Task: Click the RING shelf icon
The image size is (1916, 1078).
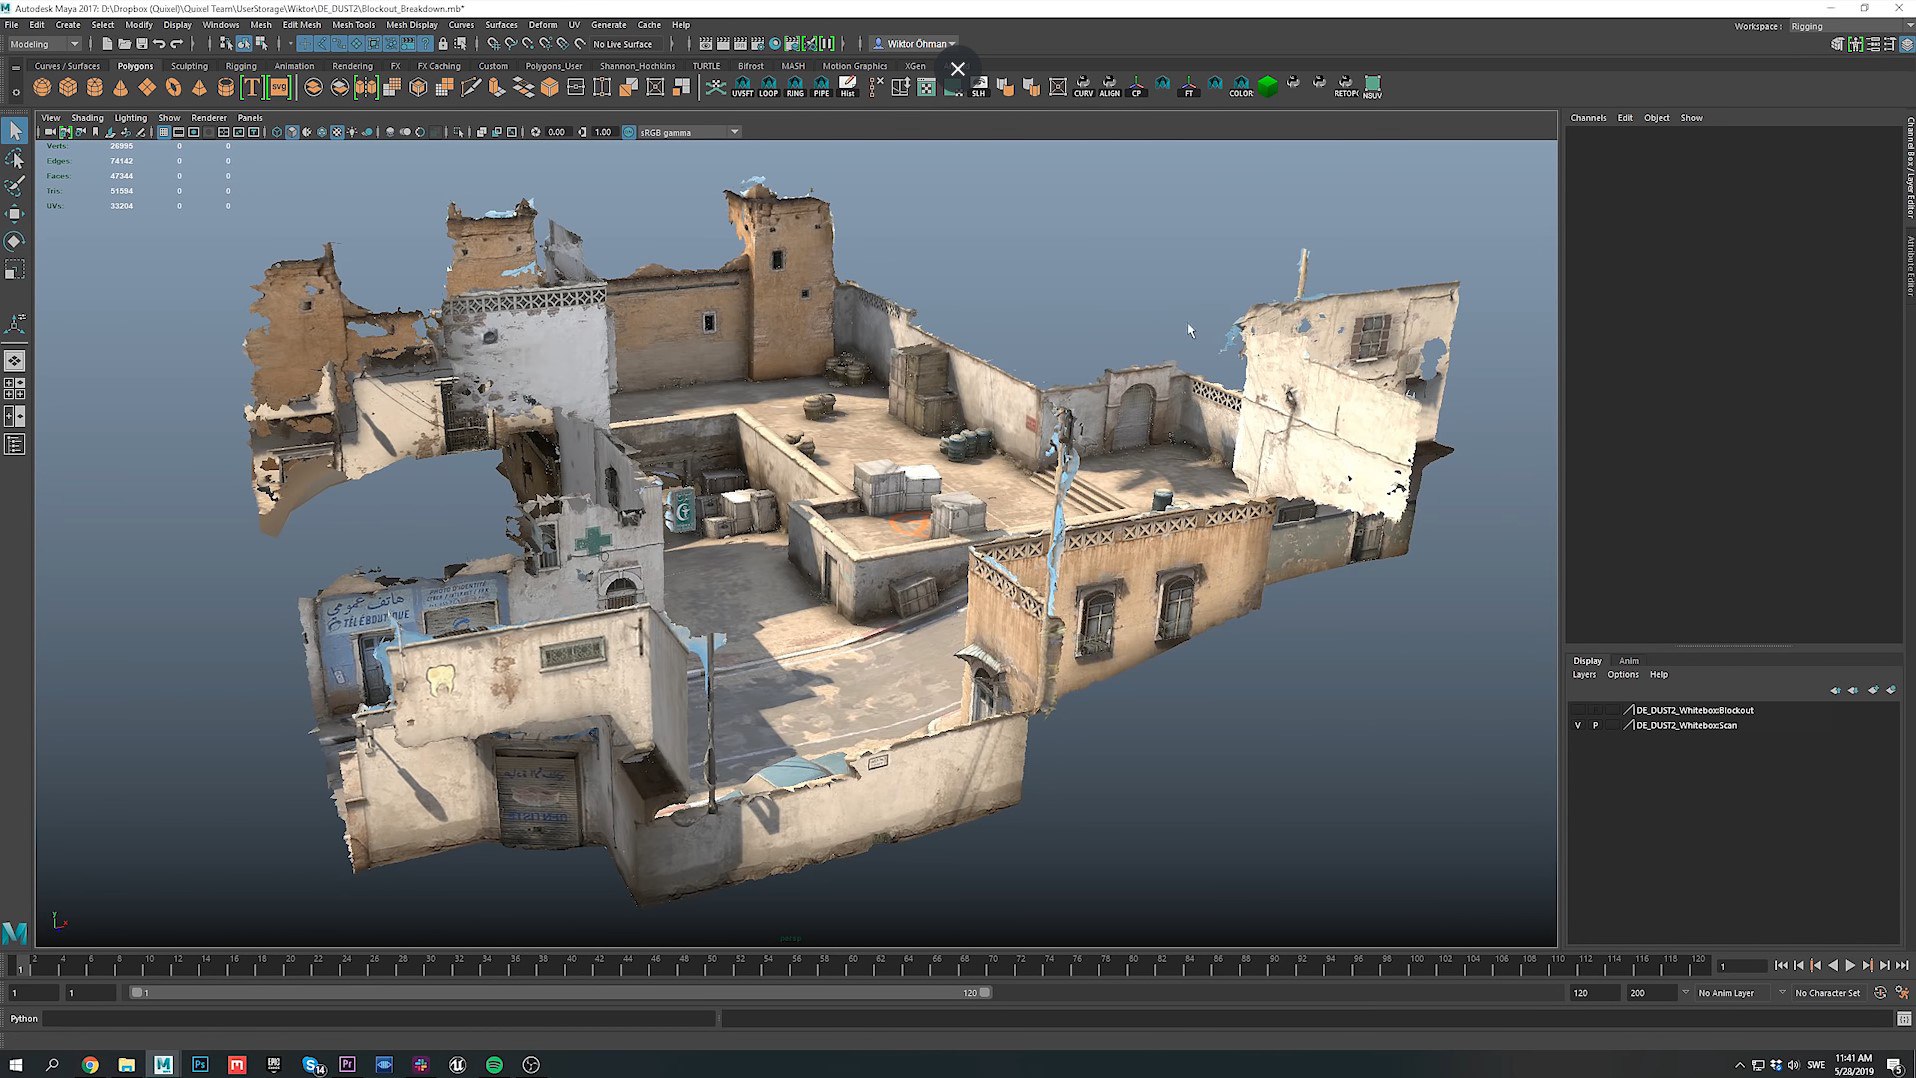Action: 795,88
